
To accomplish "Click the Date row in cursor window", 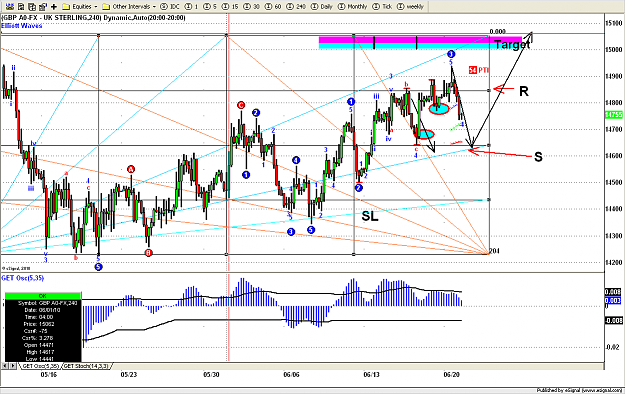I will [43, 310].
